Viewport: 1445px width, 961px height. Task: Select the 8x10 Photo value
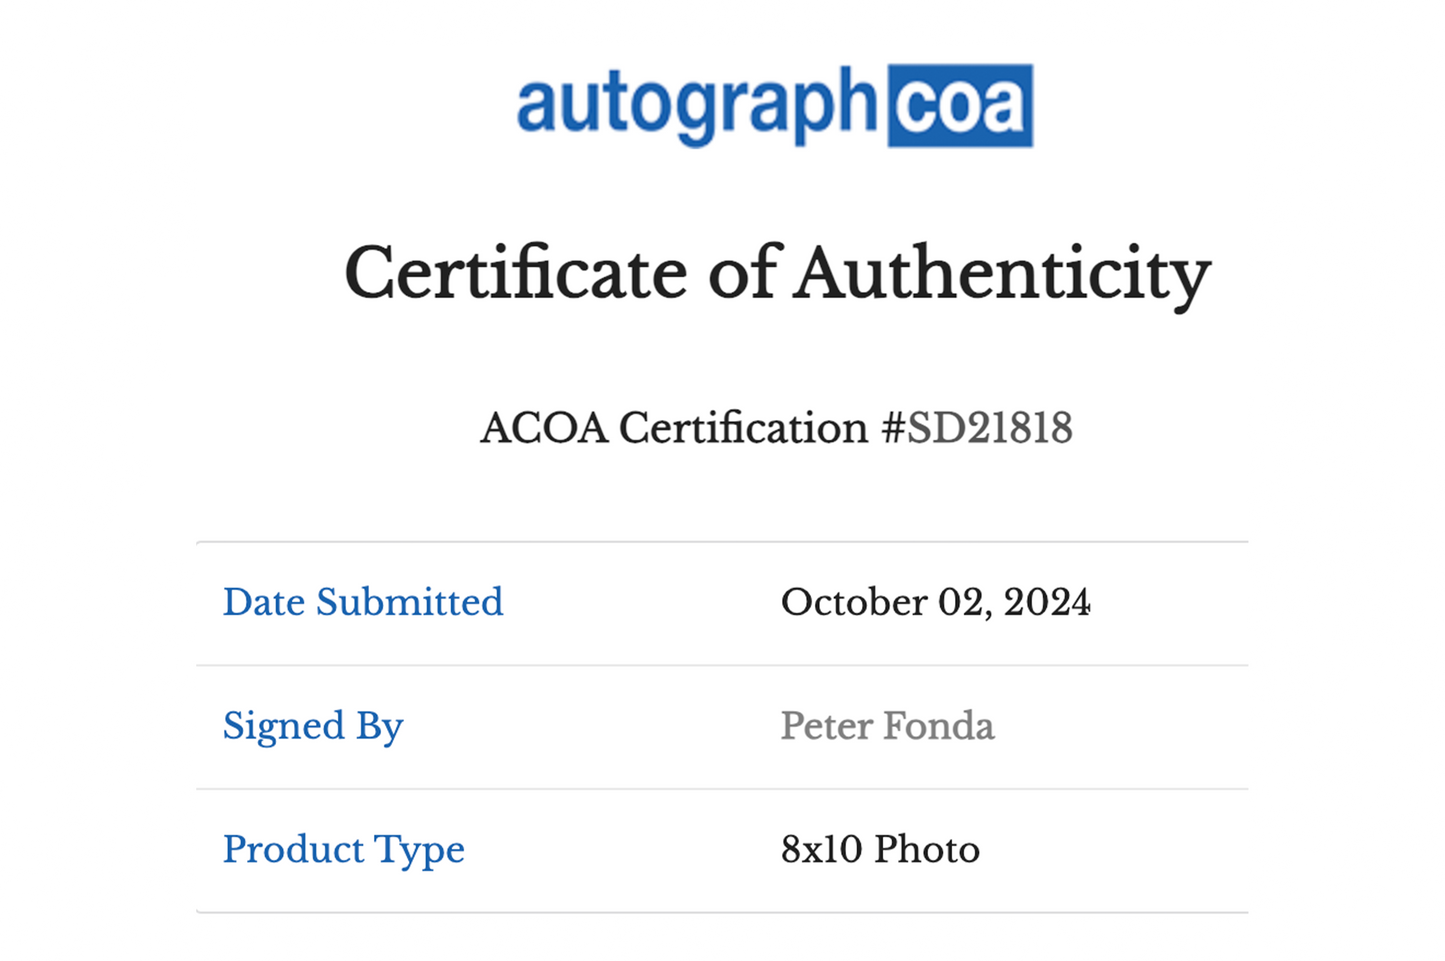880,849
